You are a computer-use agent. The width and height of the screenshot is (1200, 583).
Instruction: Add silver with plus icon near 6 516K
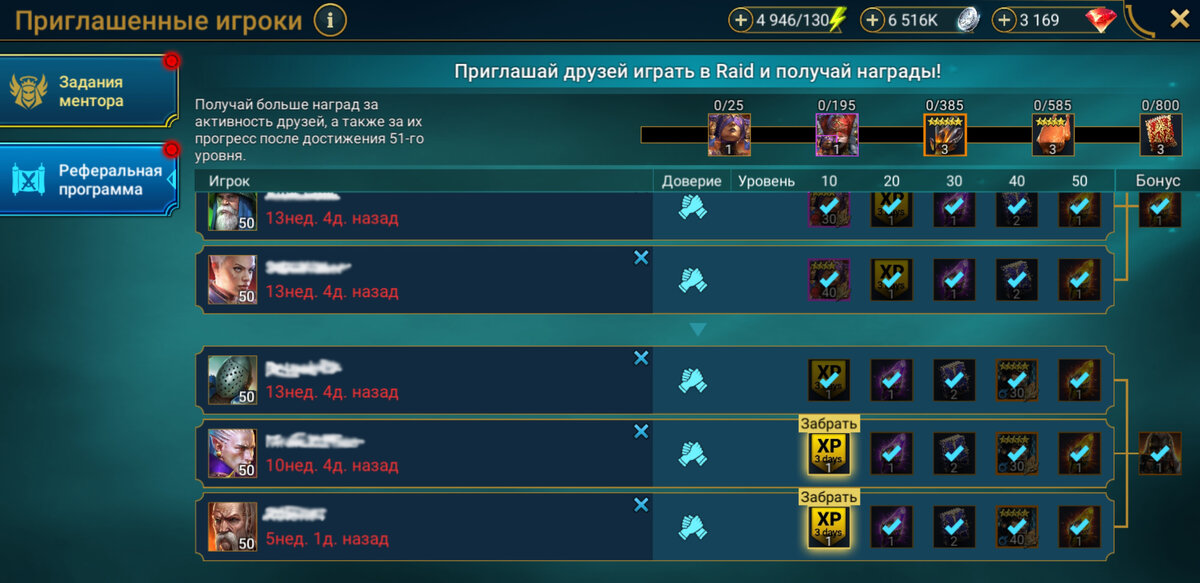point(872,20)
